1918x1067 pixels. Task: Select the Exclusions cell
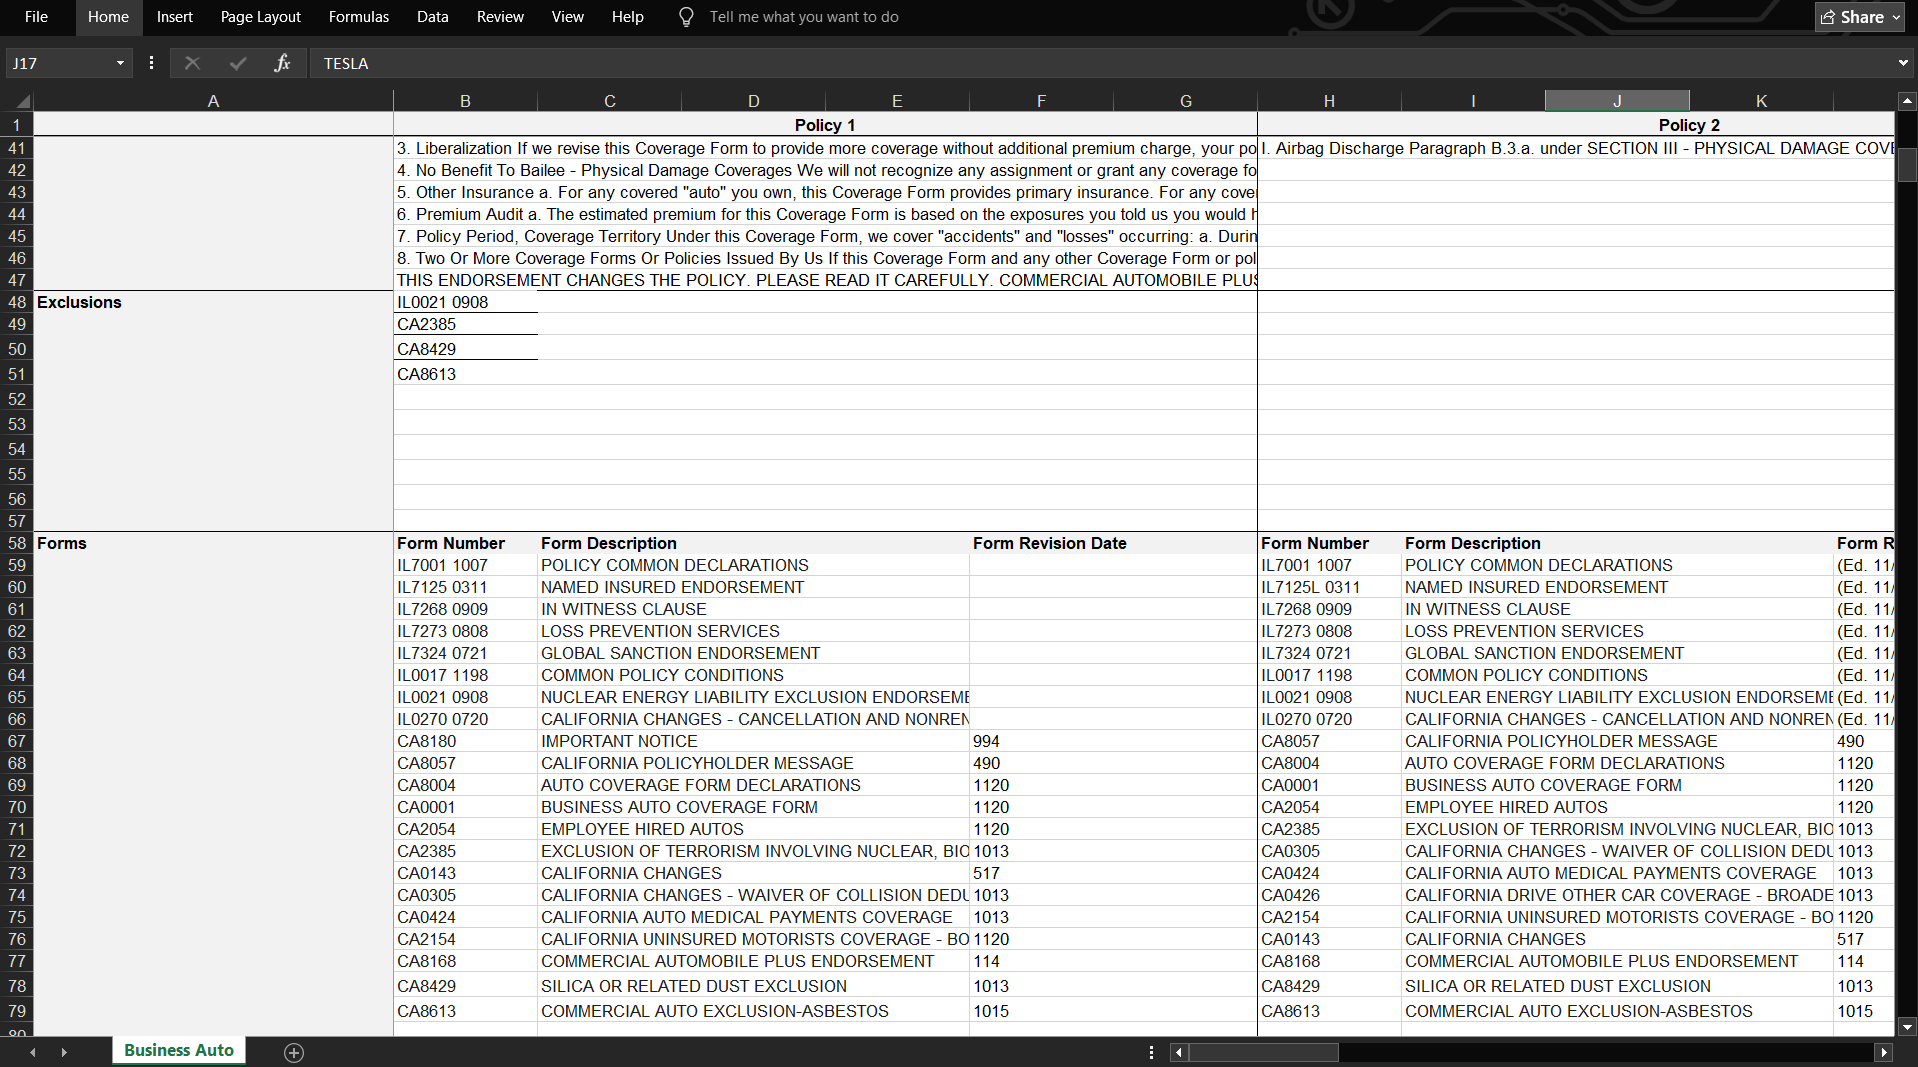point(213,302)
